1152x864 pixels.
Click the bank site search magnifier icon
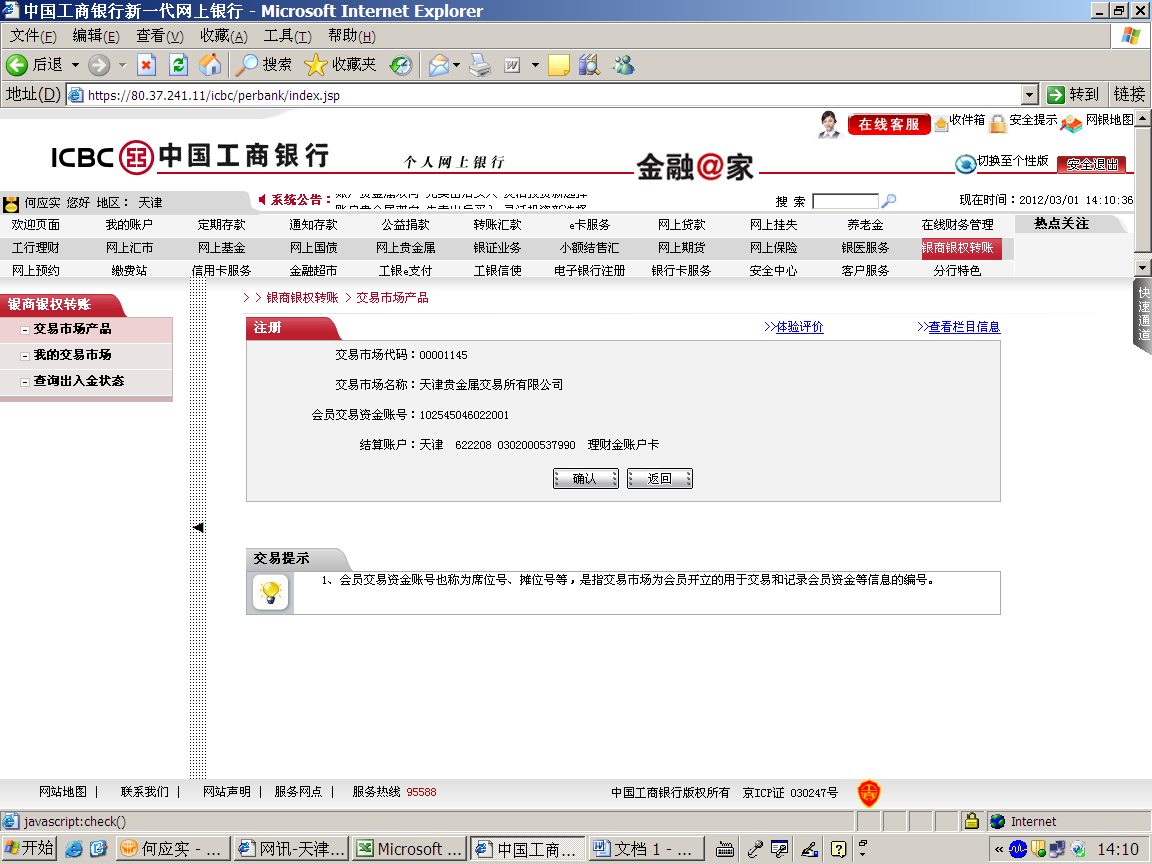pyautogui.click(x=889, y=201)
